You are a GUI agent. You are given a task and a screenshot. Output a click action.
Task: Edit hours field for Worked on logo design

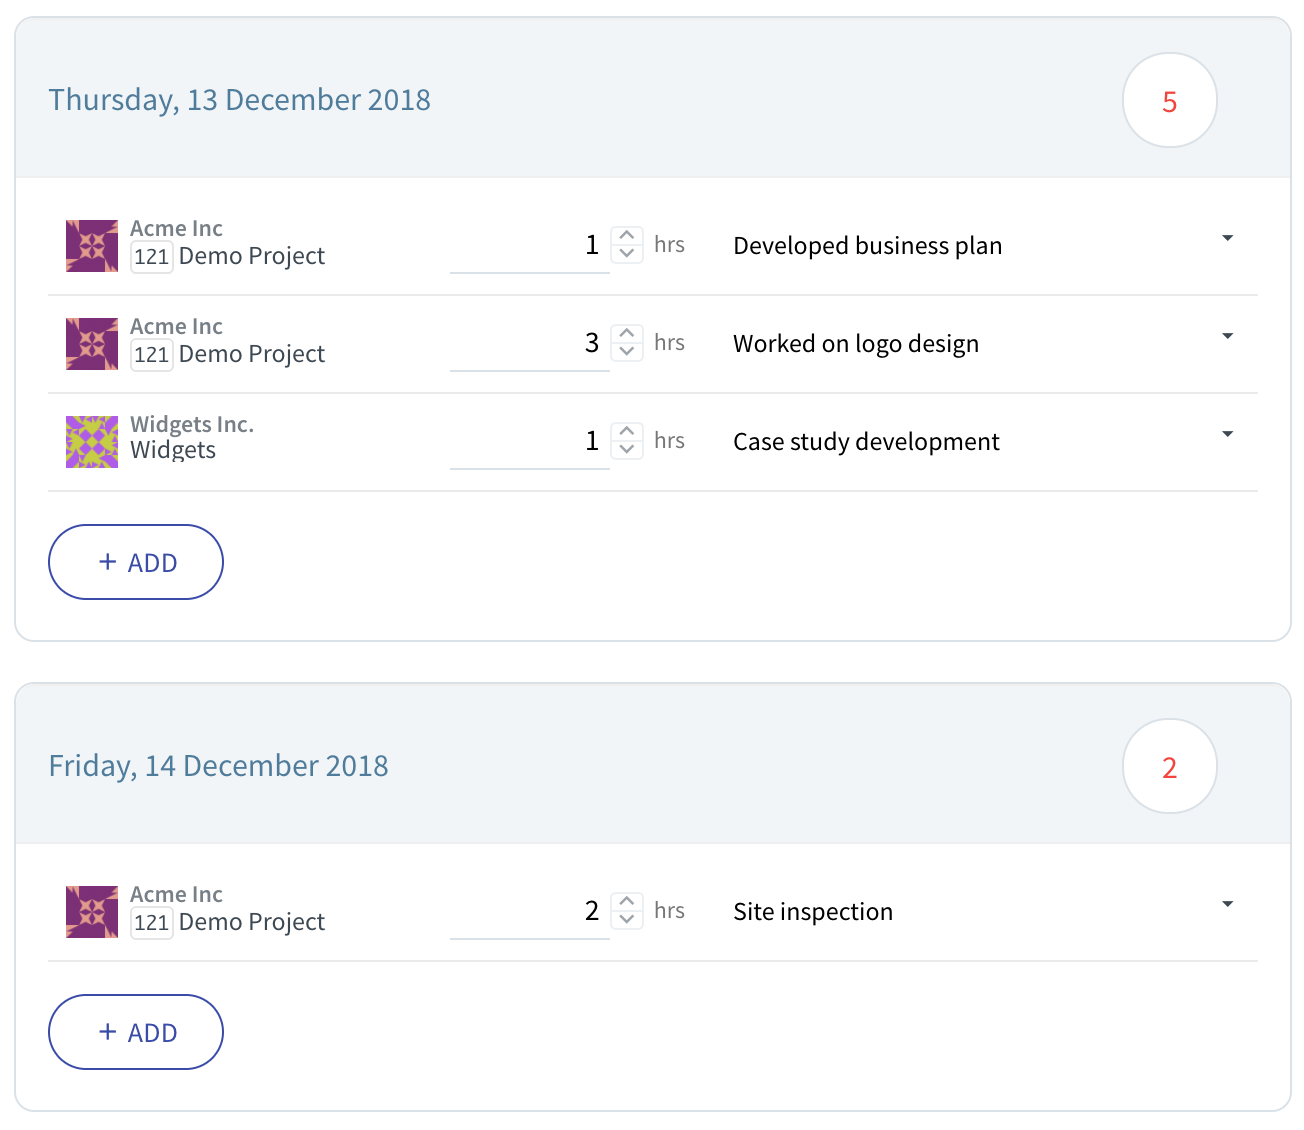tap(529, 343)
